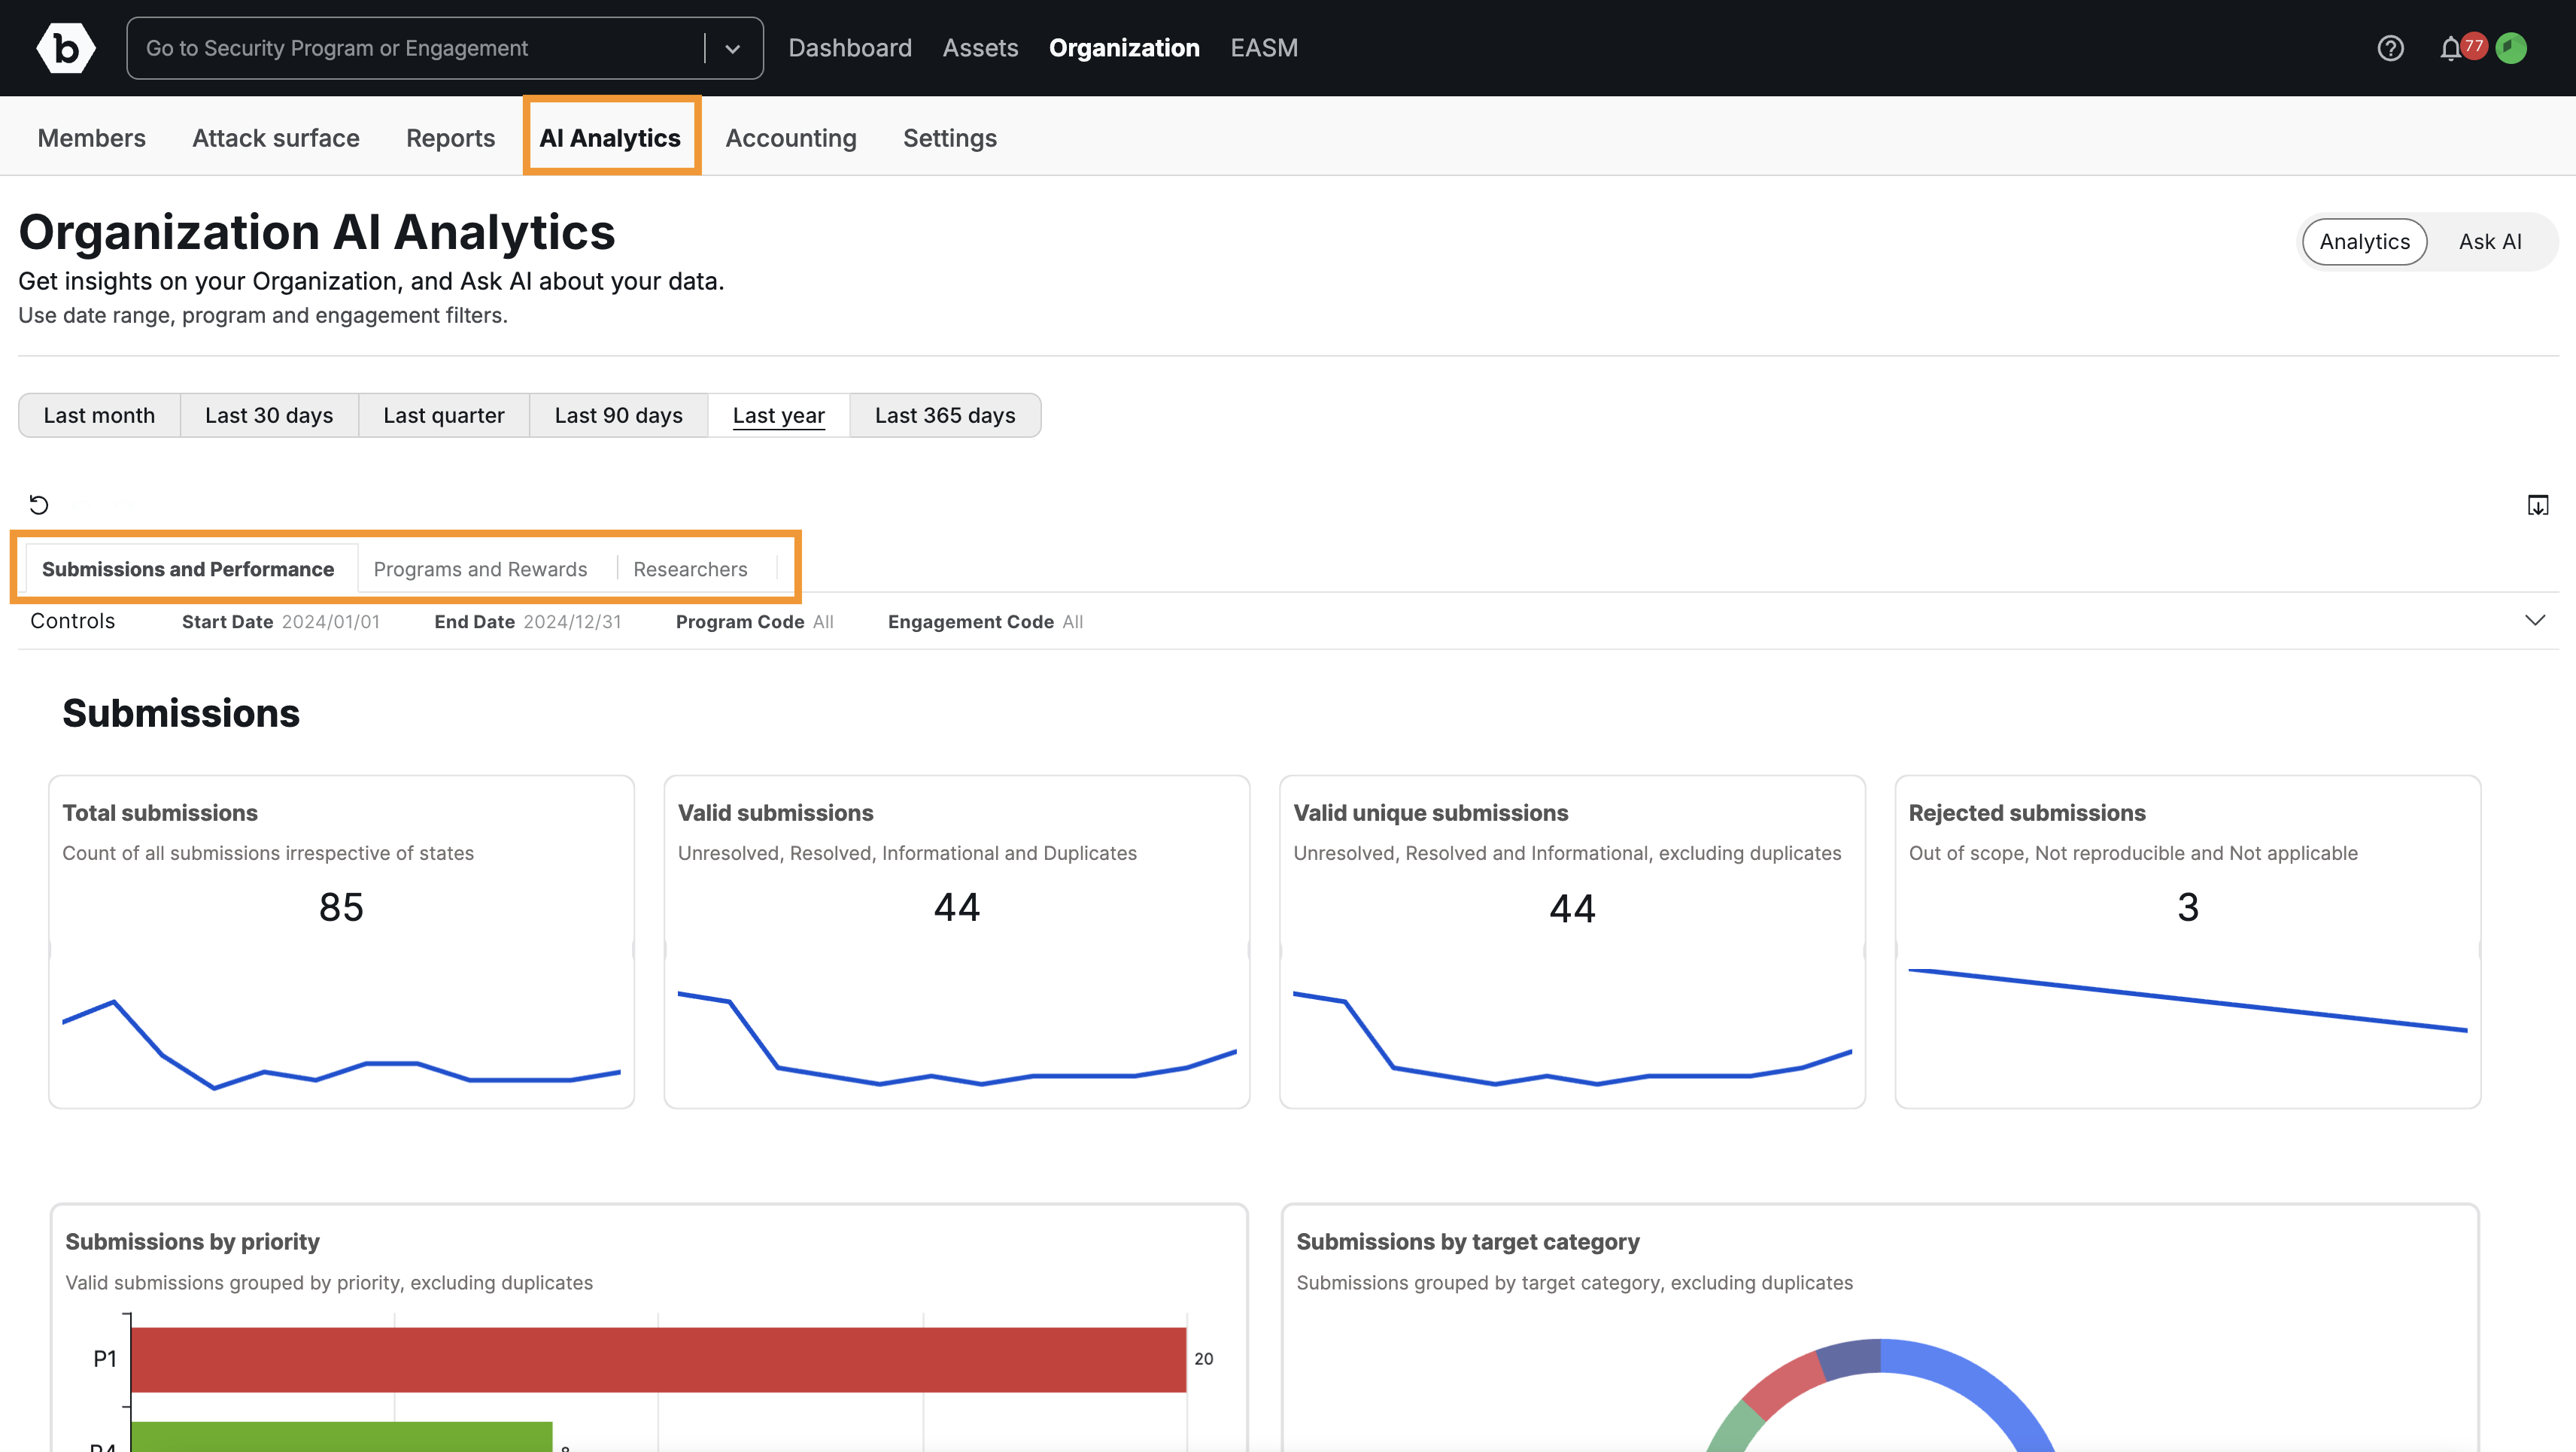Click the green user avatar
This screenshot has height=1452, width=2576.
click(2513, 47)
